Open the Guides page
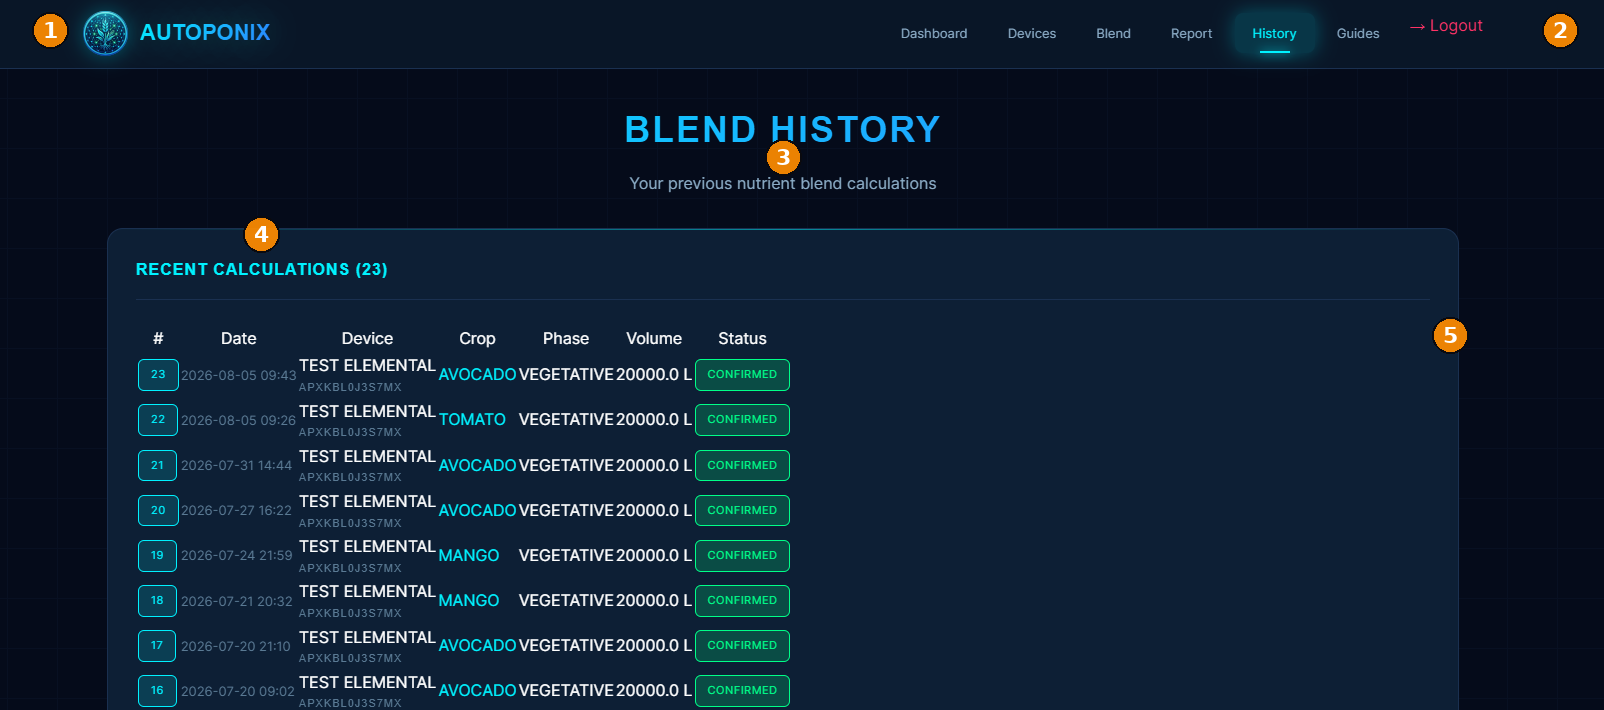The height and width of the screenshot is (710, 1604). [x=1358, y=33]
